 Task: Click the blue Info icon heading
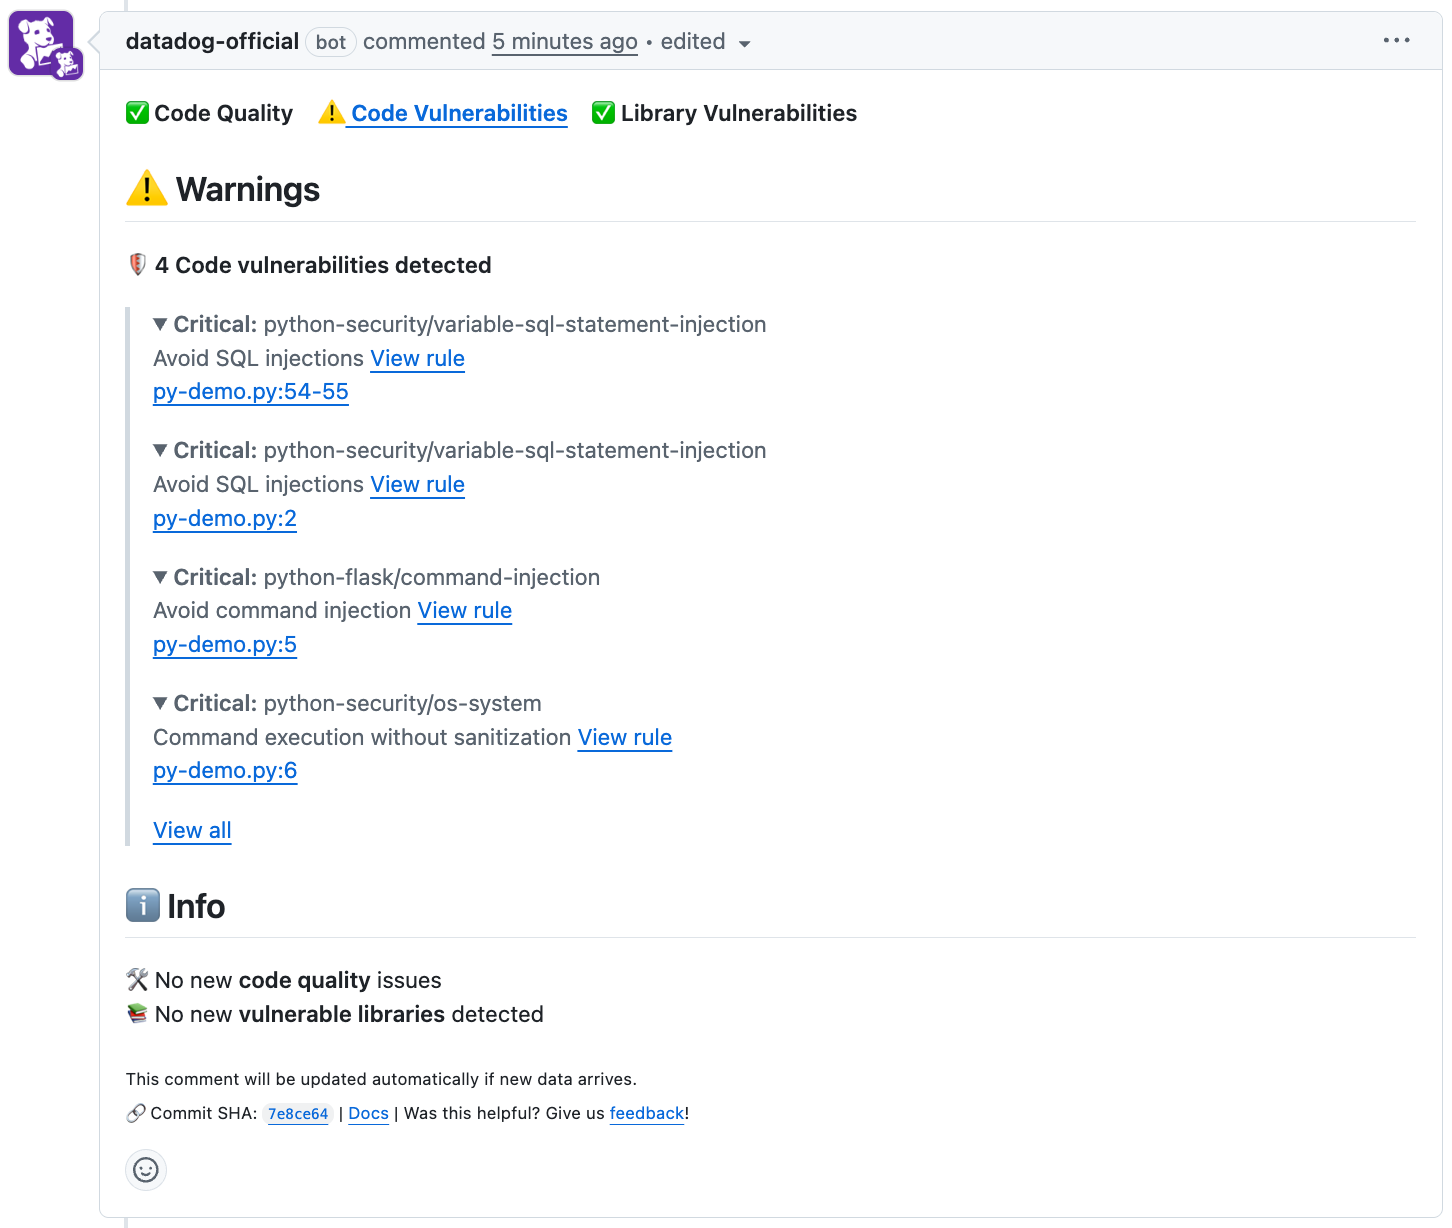pos(143,906)
